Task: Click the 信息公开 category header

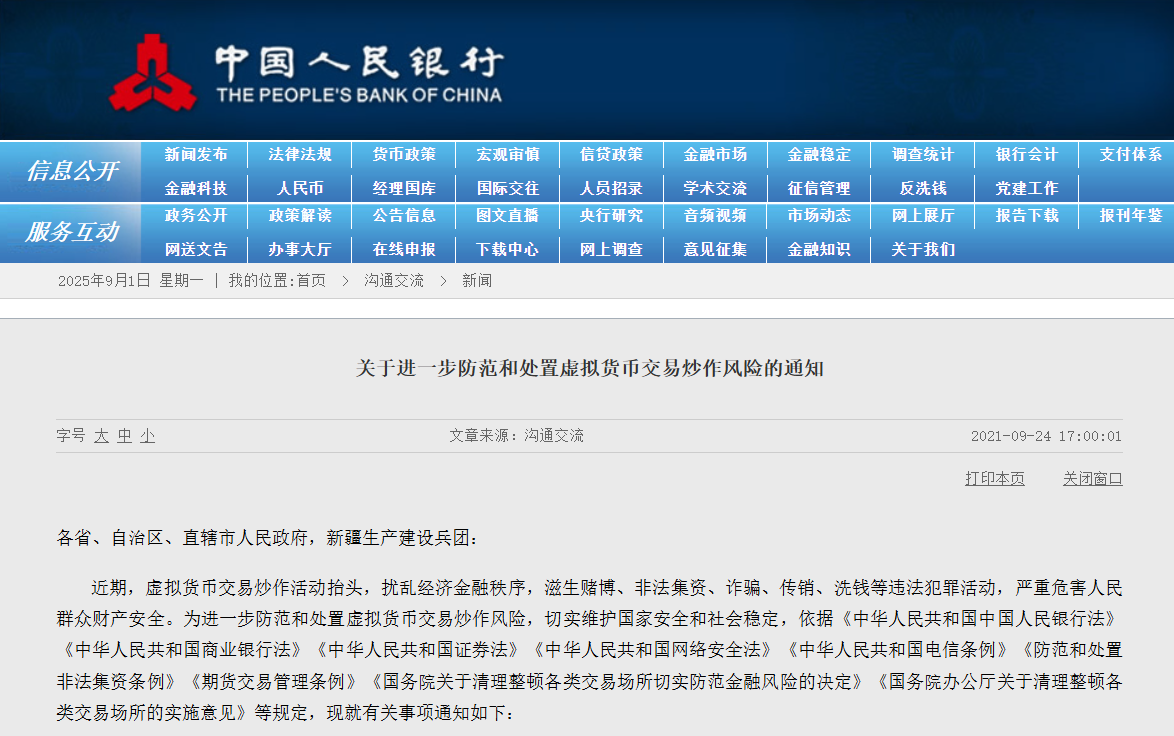Action: click(x=72, y=171)
